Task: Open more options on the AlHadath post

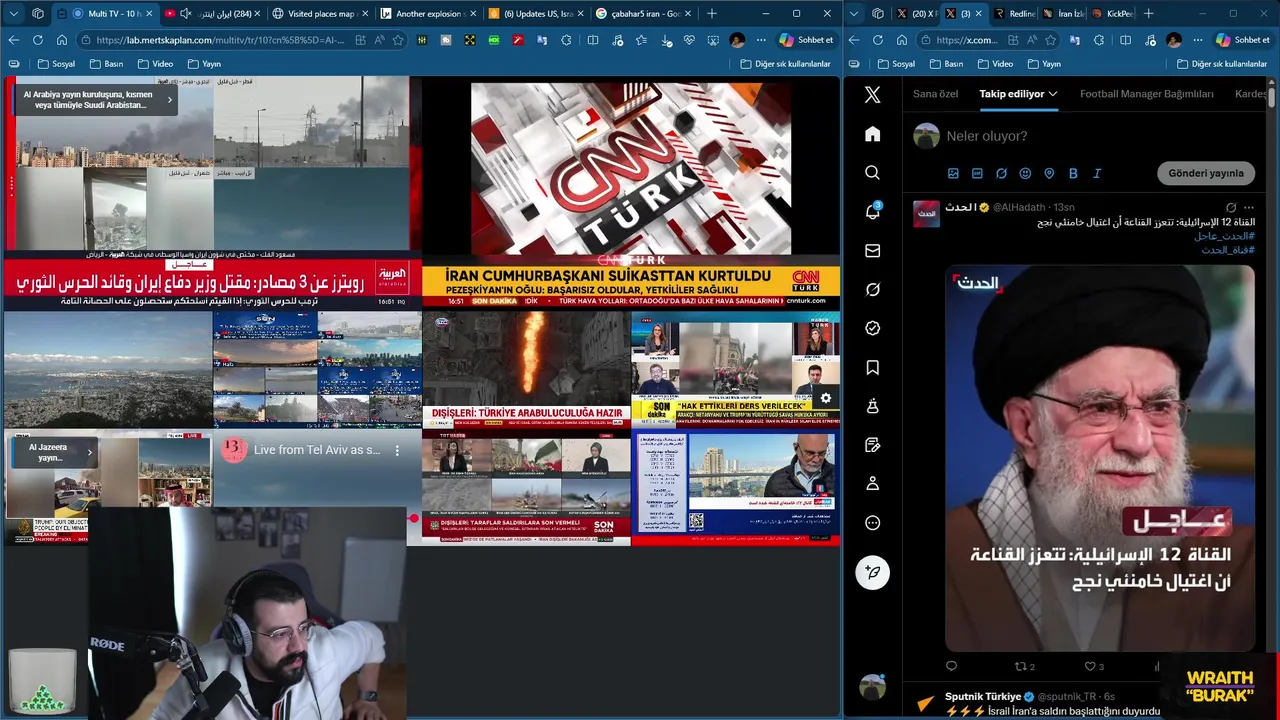Action: [1250, 207]
